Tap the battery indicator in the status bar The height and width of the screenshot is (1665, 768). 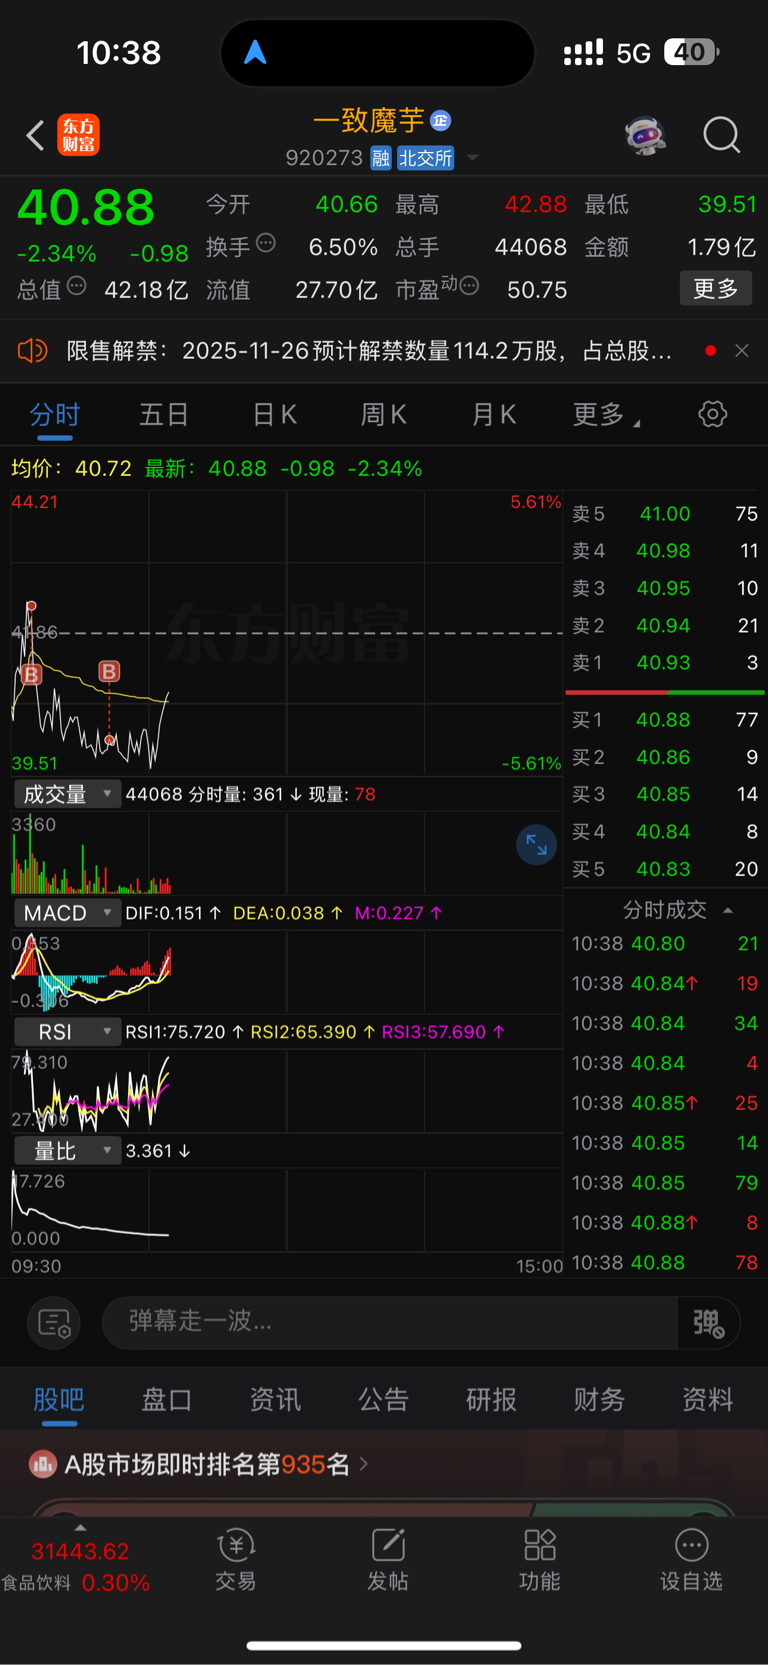(692, 52)
